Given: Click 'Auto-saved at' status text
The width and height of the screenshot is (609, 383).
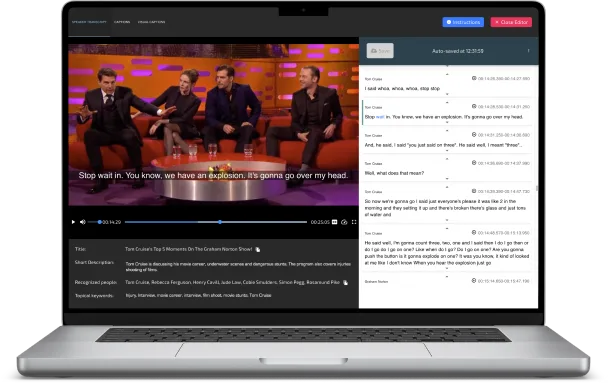Looking at the screenshot, I should tap(458, 51).
